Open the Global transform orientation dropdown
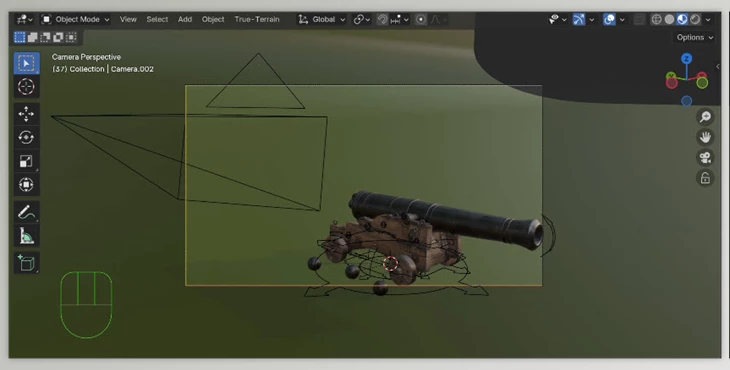 coord(322,20)
